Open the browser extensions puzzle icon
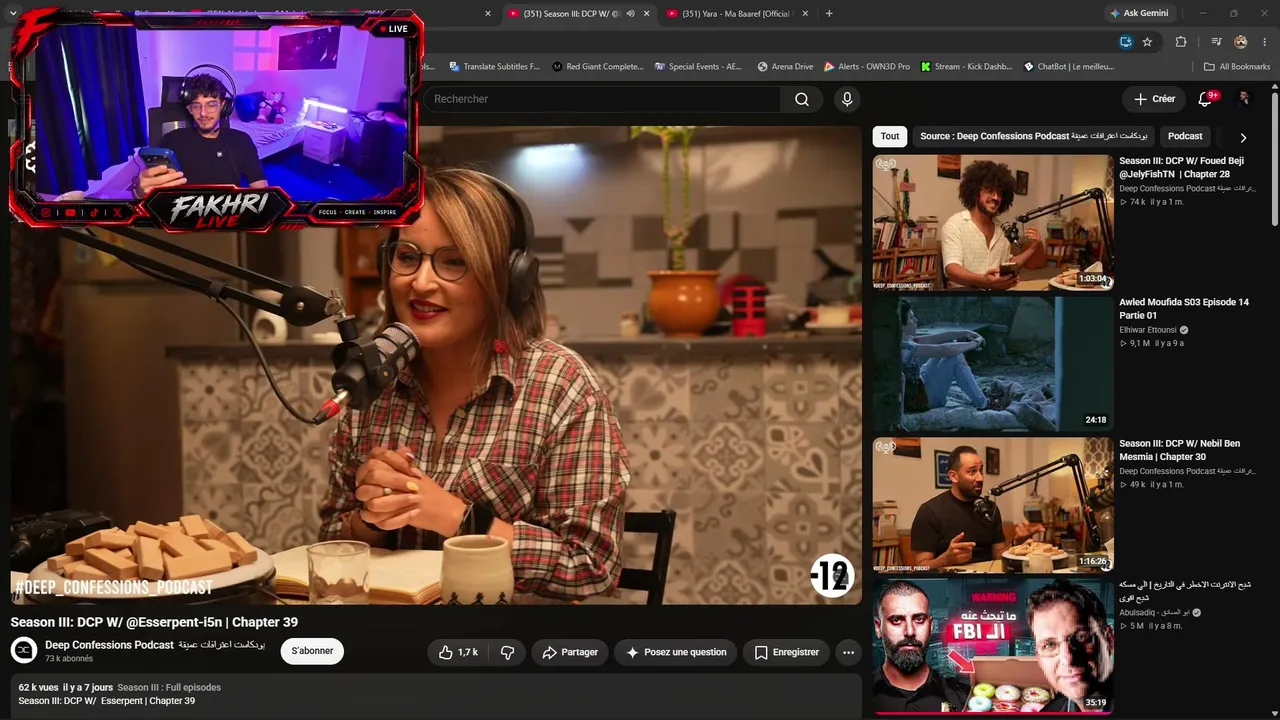 (1181, 42)
